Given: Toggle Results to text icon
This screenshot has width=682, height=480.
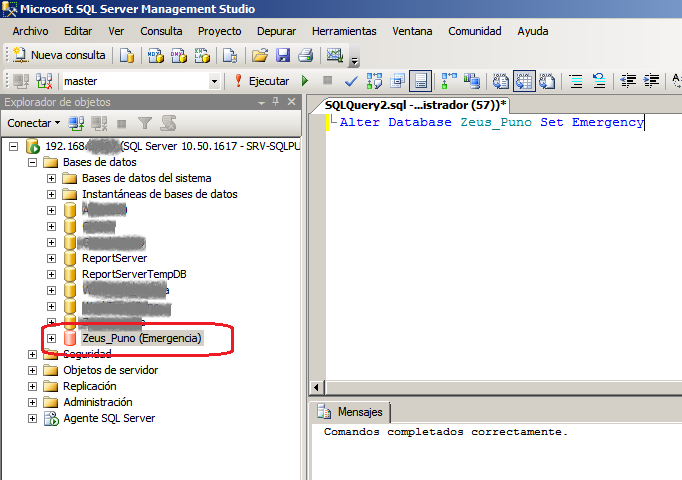Looking at the screenshot, I should point(501,81).
